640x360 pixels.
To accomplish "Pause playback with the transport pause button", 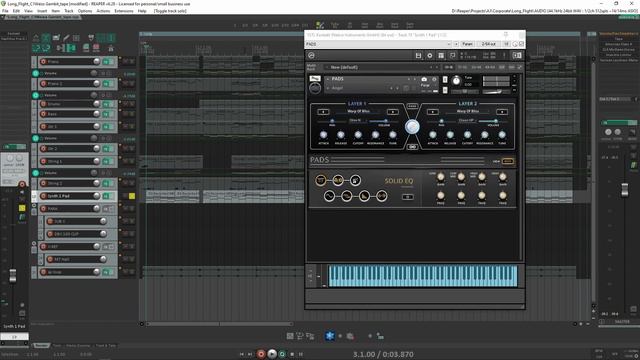I will pyautogui.click(x=301, y=354).
